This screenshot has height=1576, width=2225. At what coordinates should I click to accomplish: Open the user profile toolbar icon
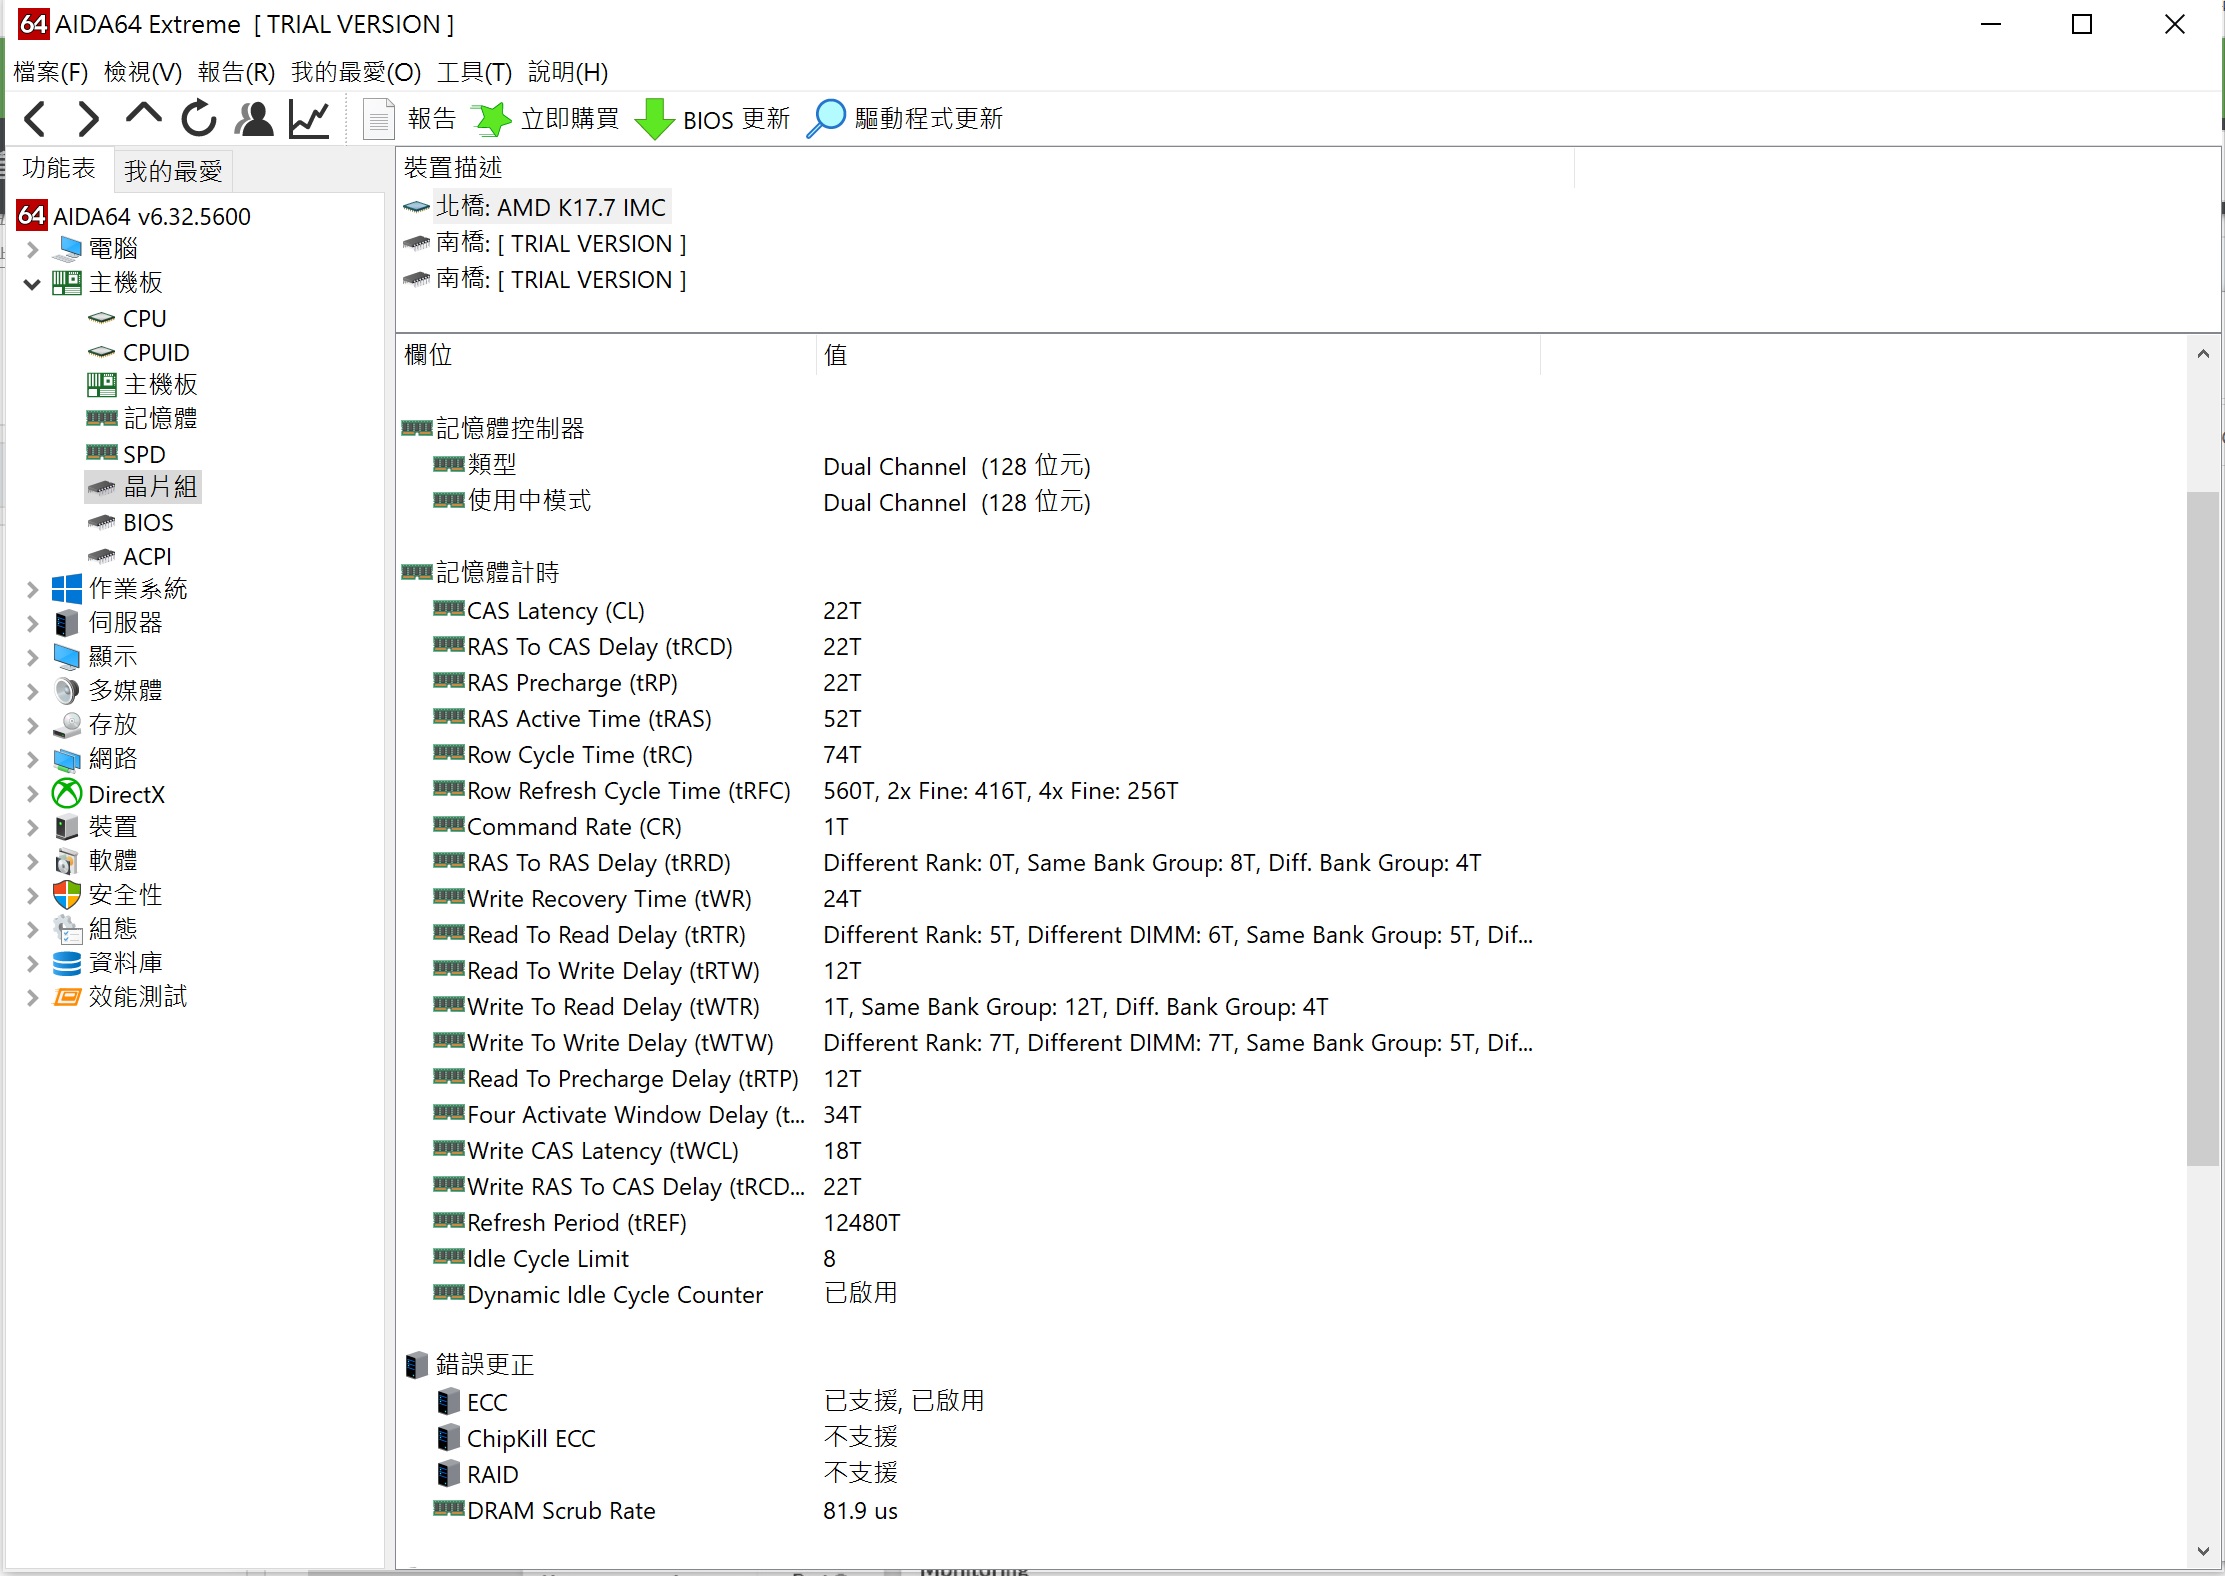point(254,119)
